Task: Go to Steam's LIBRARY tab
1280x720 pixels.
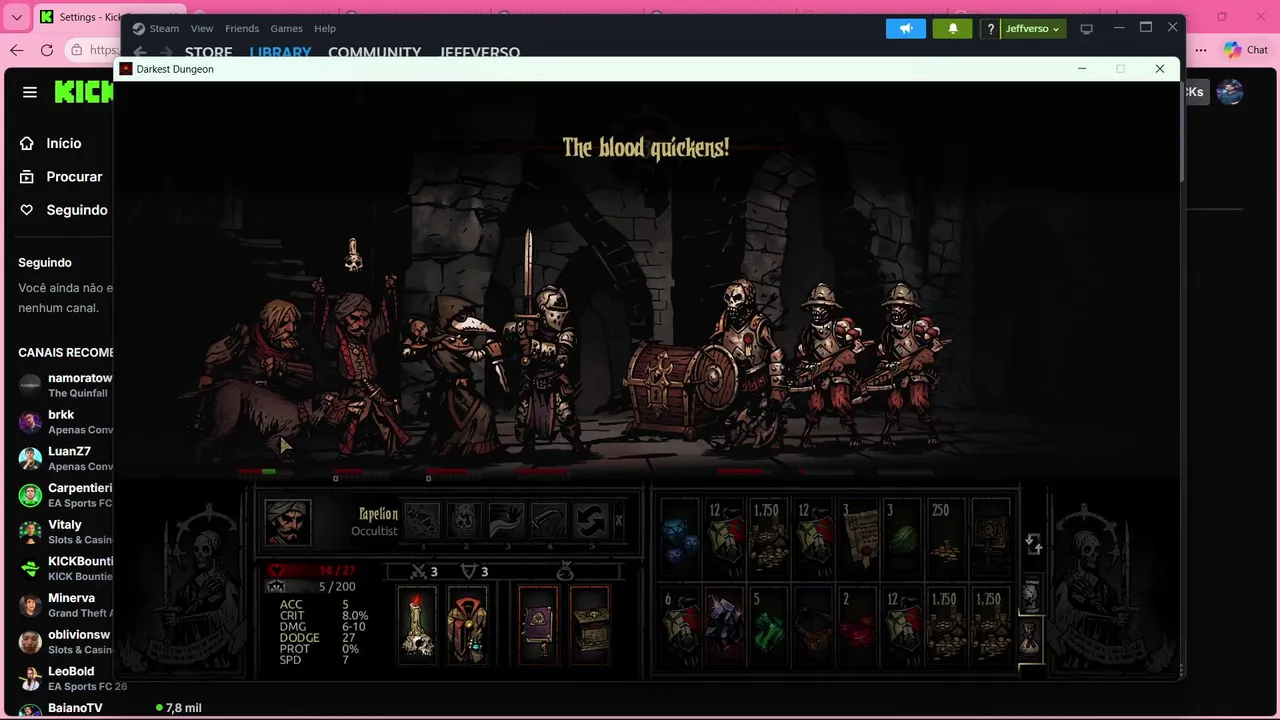Action: tap(280, 53)
